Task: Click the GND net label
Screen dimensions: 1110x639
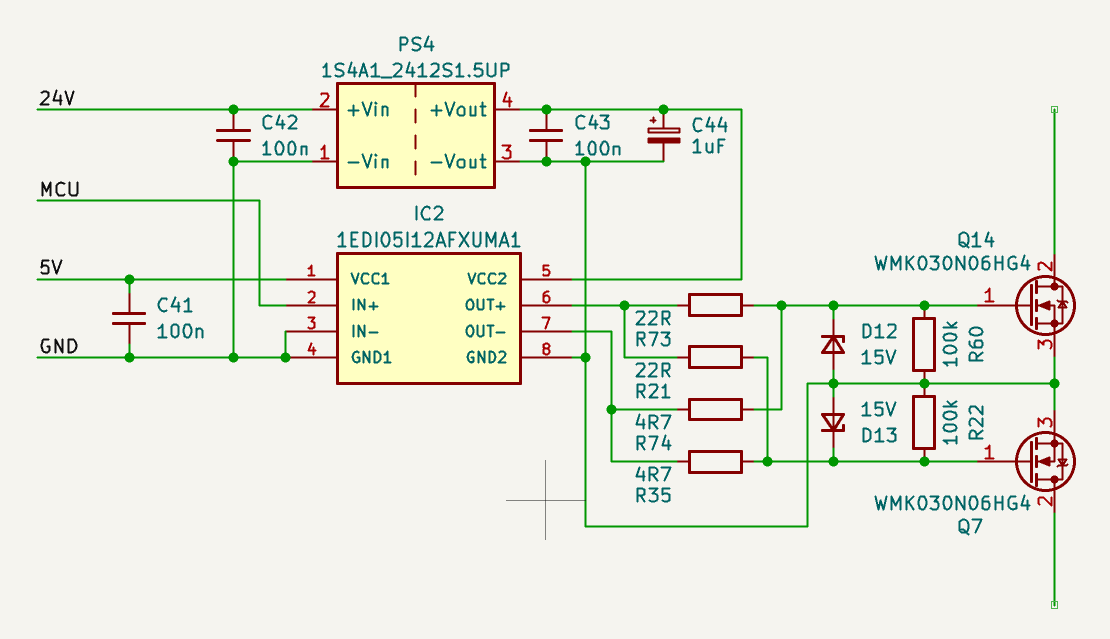Action: click(x=59, y=347)
